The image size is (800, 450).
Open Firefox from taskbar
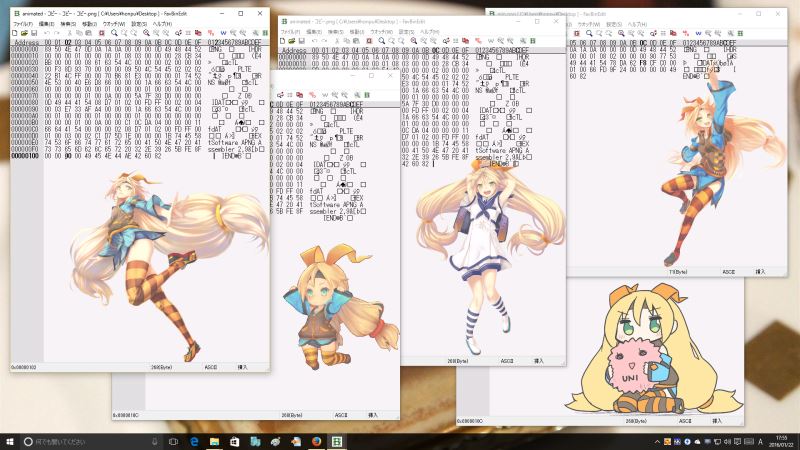click(x=316, y=441)
